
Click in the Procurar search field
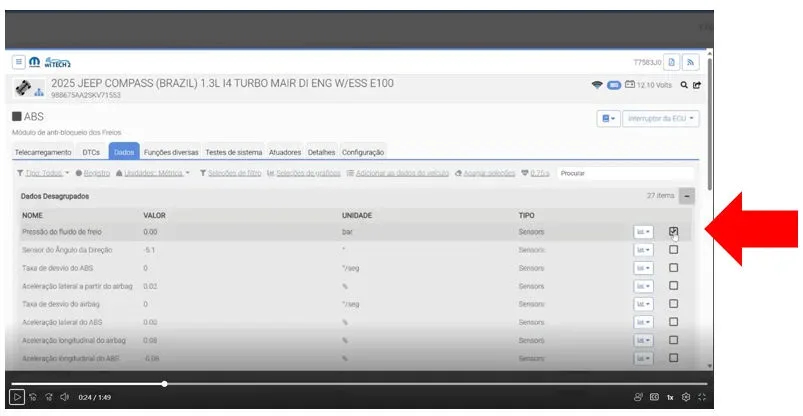(625, 173)
